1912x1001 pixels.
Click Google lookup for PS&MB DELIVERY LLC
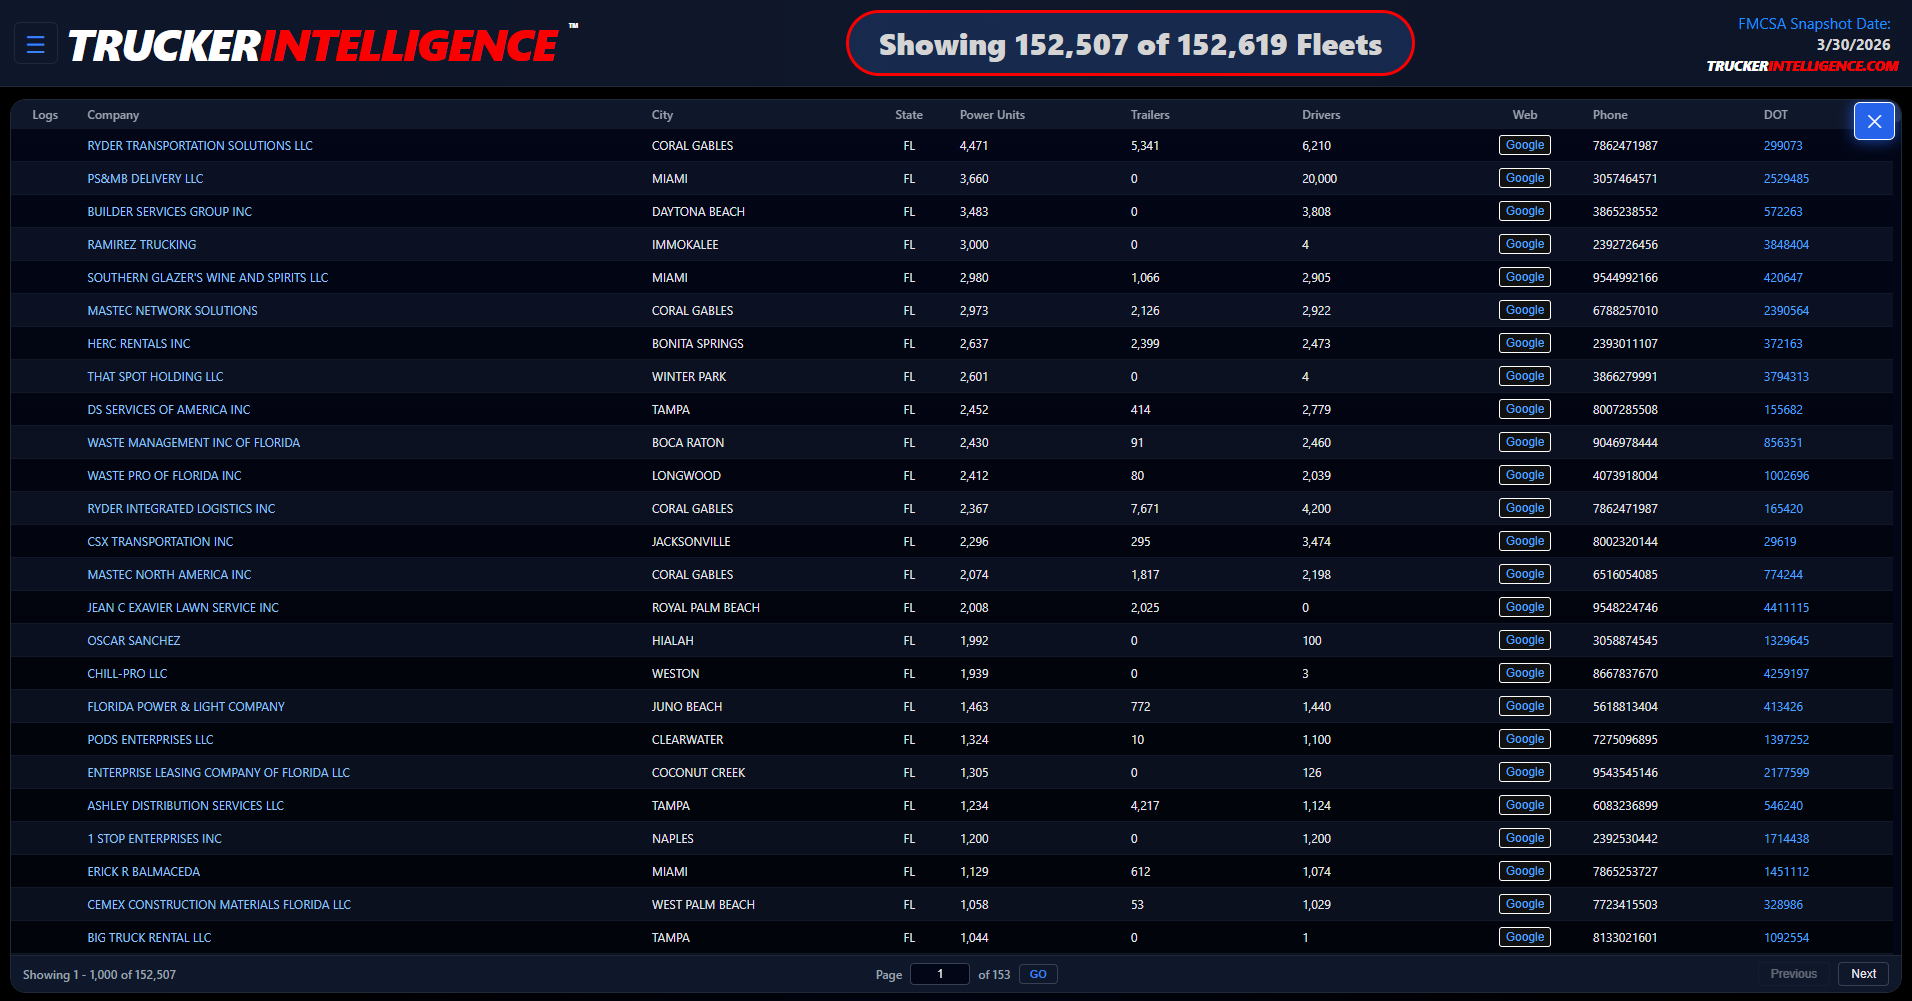1524,177
